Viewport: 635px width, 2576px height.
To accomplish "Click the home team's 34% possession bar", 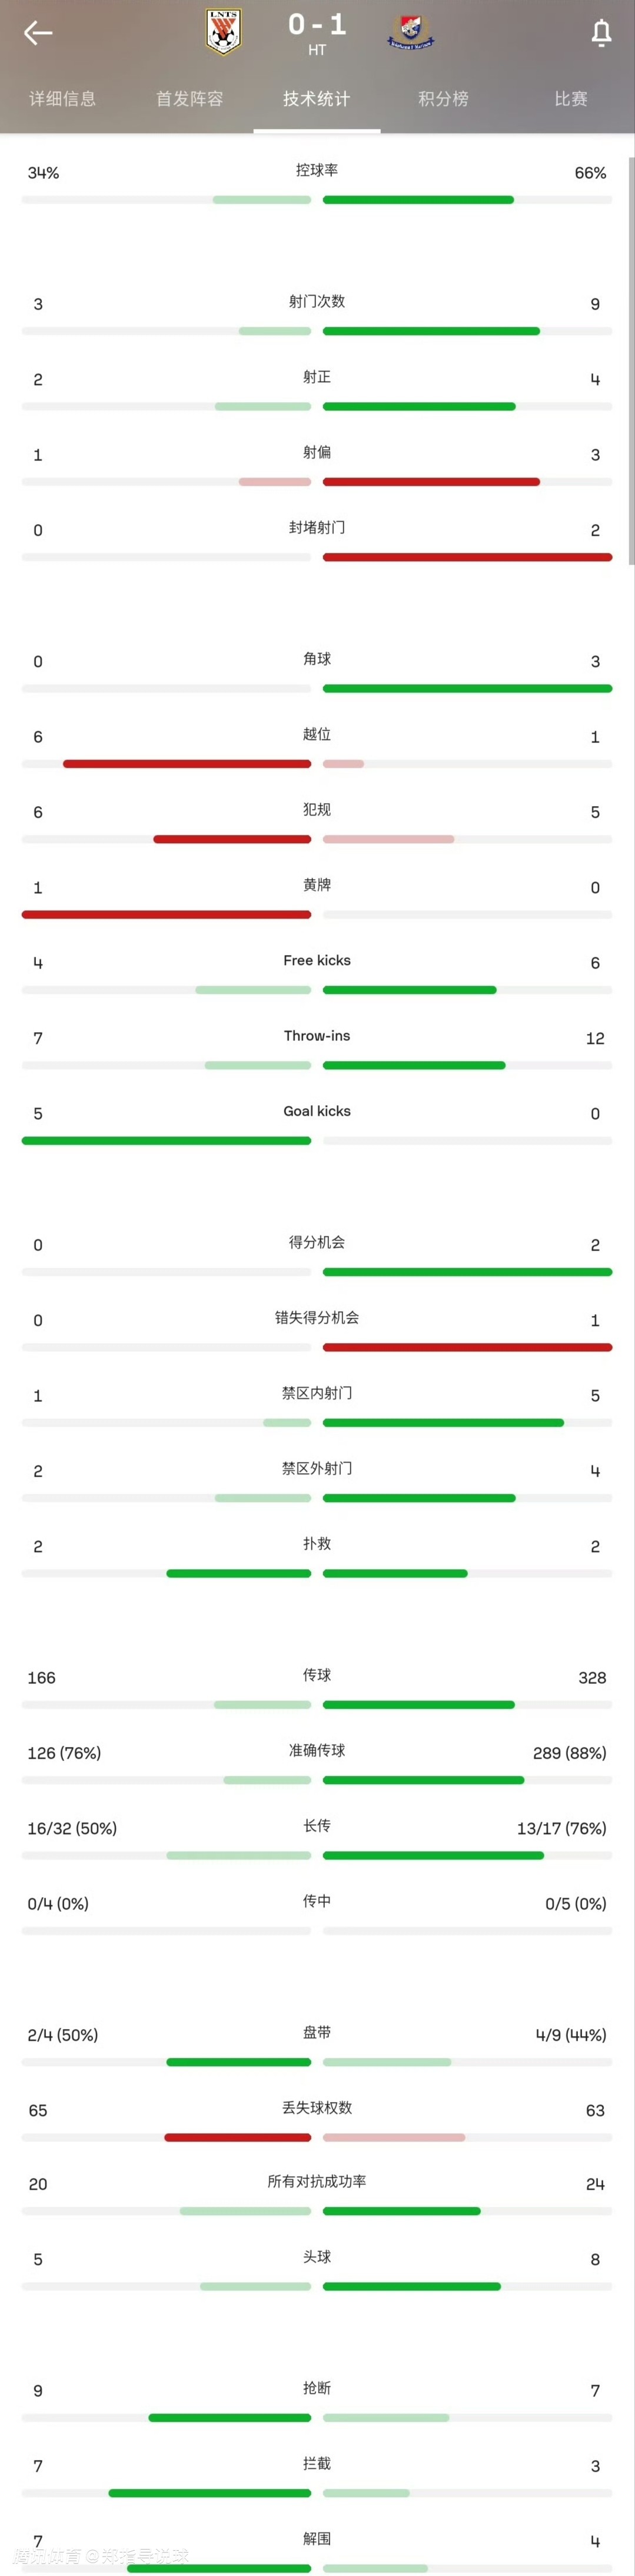I will click(262, 200).
